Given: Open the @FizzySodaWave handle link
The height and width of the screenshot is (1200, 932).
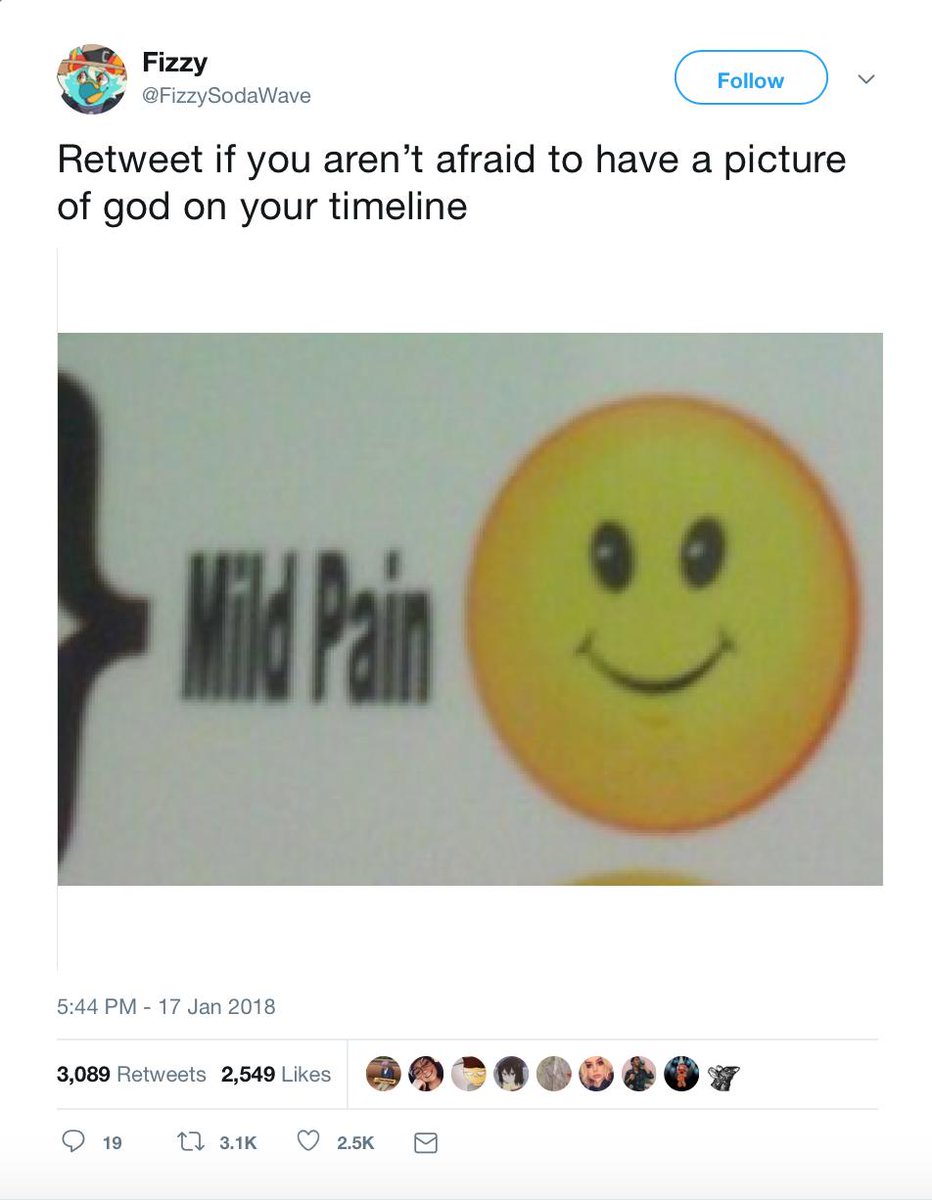Looking at the screenshot, I should (226, 96).
